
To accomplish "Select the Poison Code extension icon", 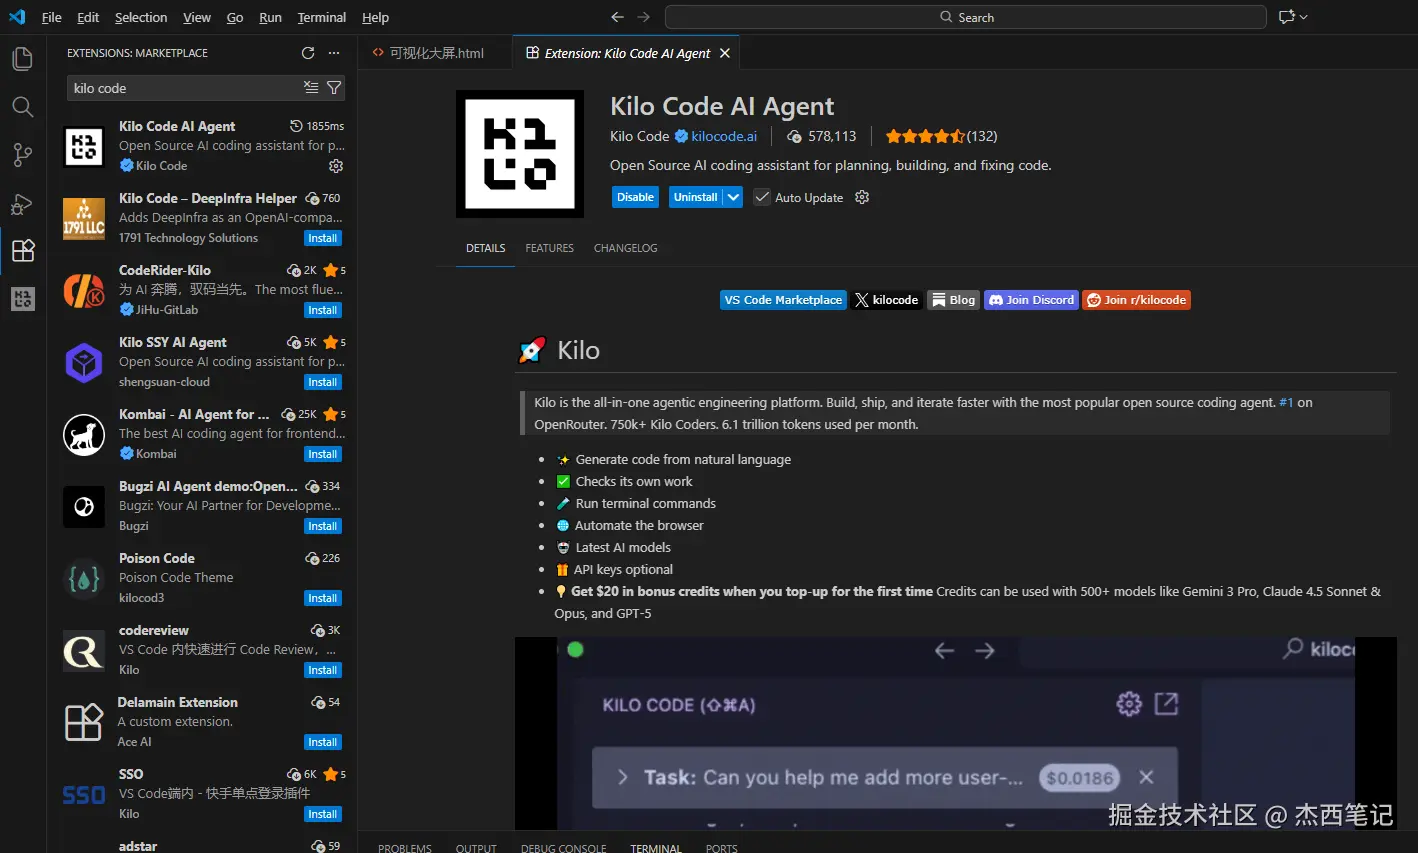I will pyautogui.click(x=84, y=579).
